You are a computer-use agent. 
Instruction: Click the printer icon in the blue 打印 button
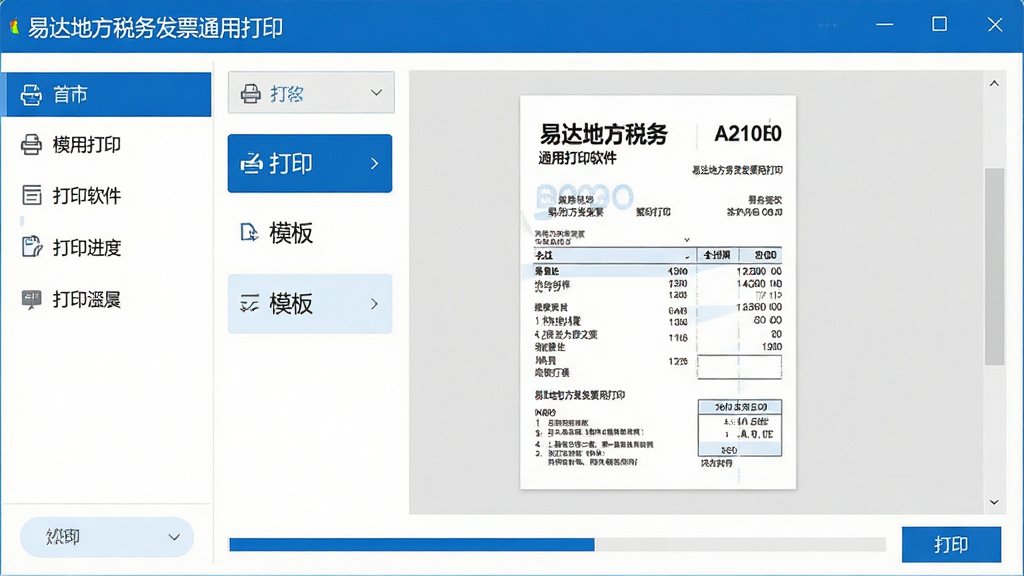251,163
